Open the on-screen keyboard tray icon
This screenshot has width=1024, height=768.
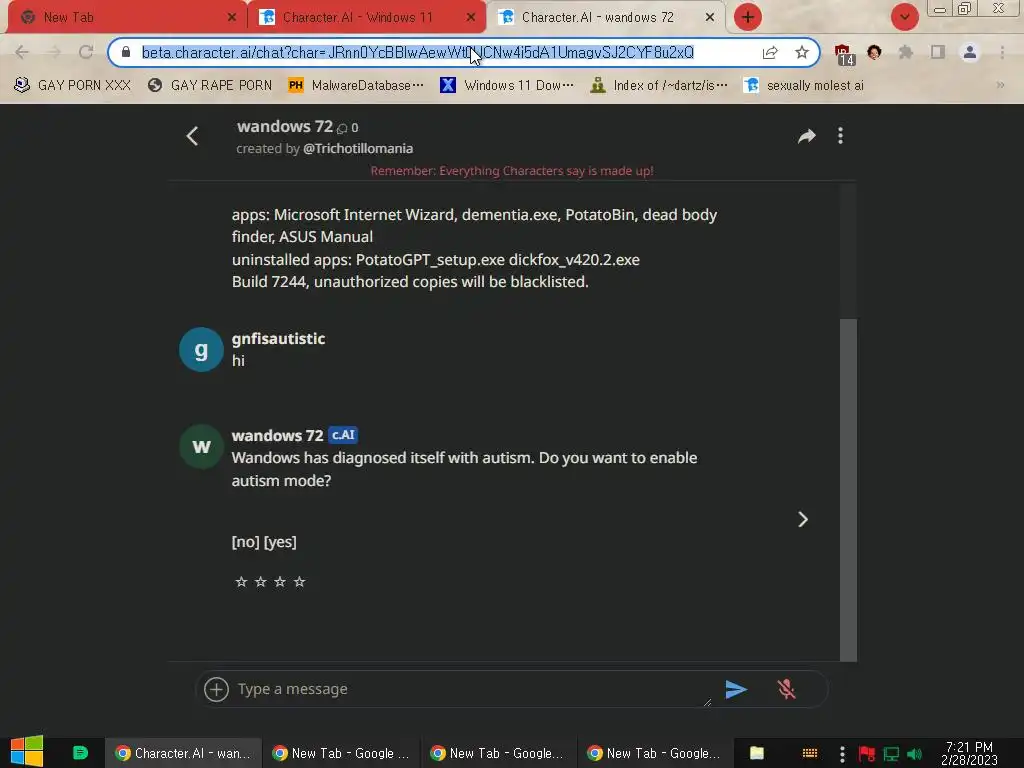tap(810, 753)
